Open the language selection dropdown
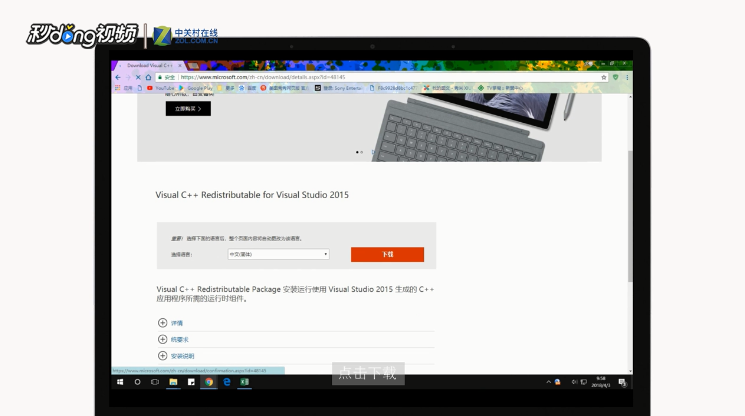 click(278, 254)
